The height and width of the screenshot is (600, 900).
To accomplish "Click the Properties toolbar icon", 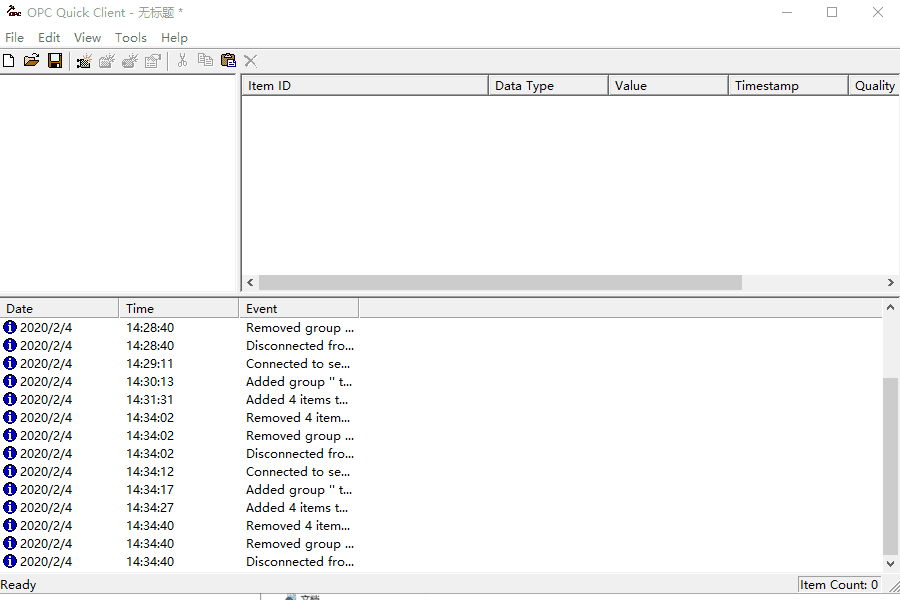I will coord(153,60).
